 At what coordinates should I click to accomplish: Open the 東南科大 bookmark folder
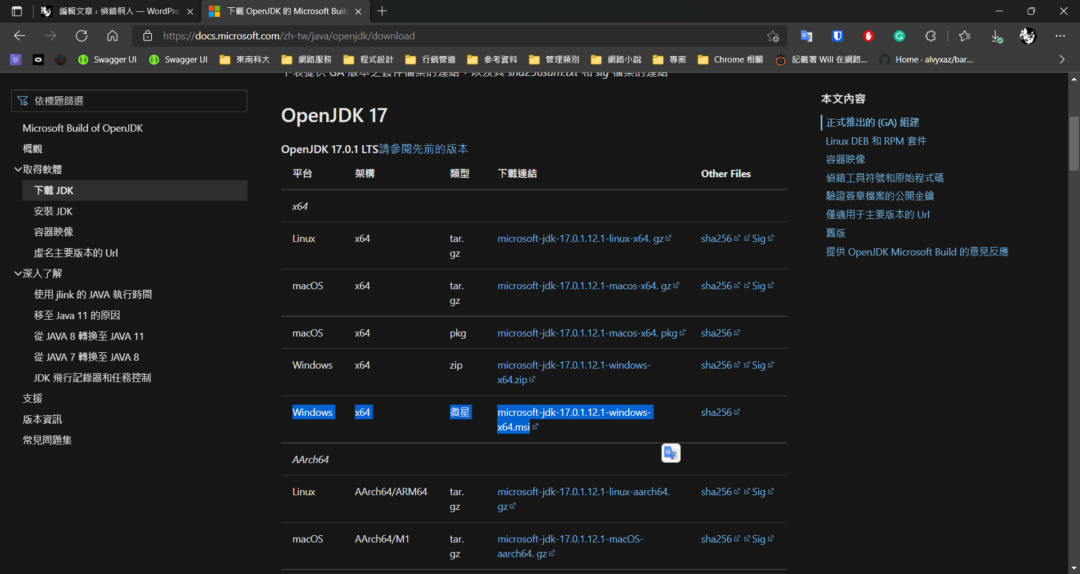[245, 60]
